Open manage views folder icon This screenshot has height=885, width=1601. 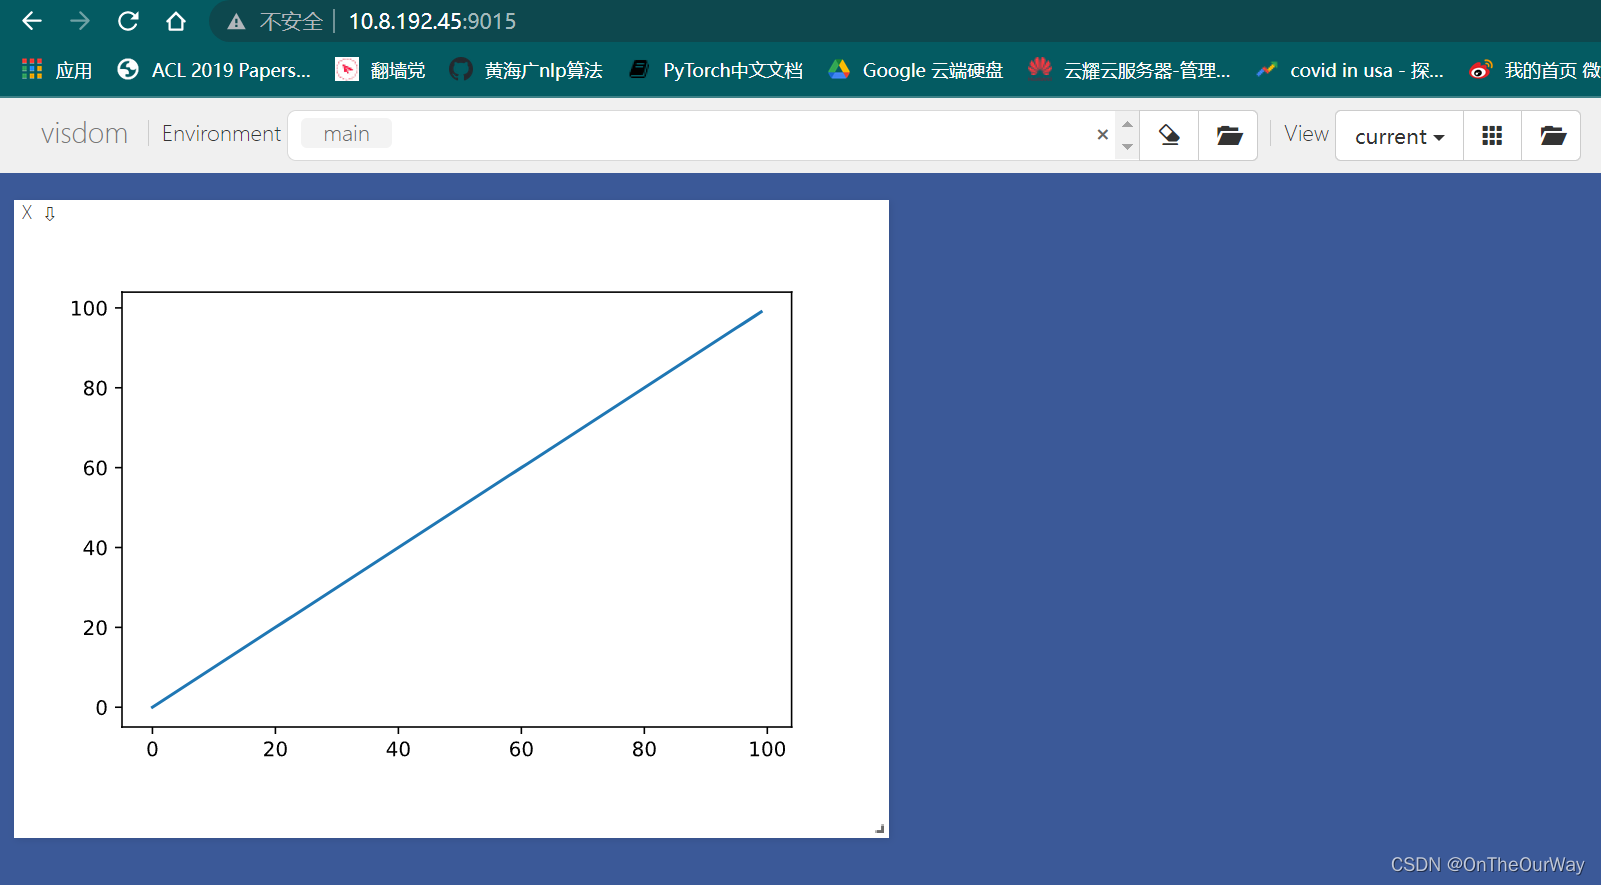[x=1552, y=136]
